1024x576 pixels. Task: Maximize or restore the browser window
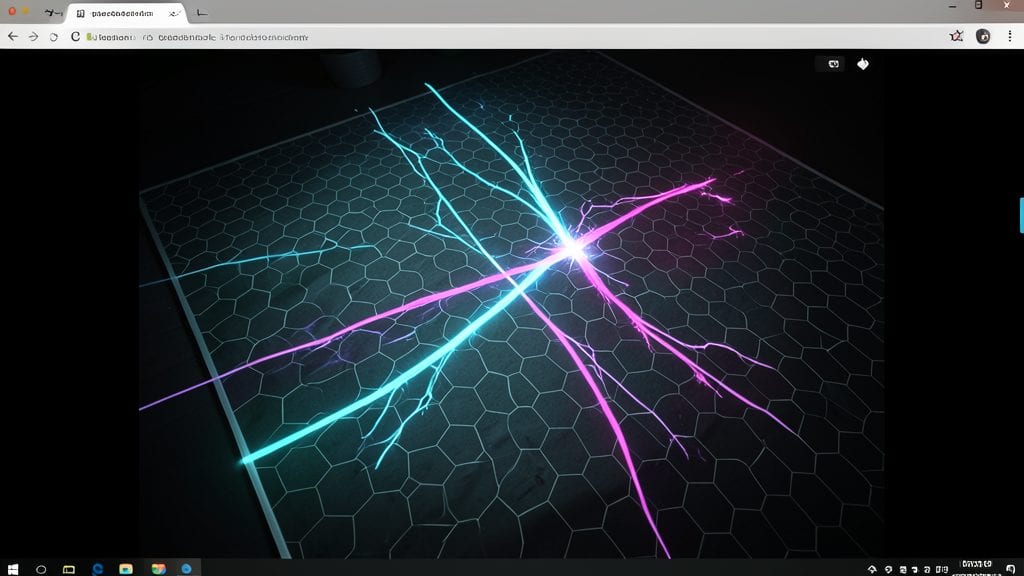click(x=978, y=5)
